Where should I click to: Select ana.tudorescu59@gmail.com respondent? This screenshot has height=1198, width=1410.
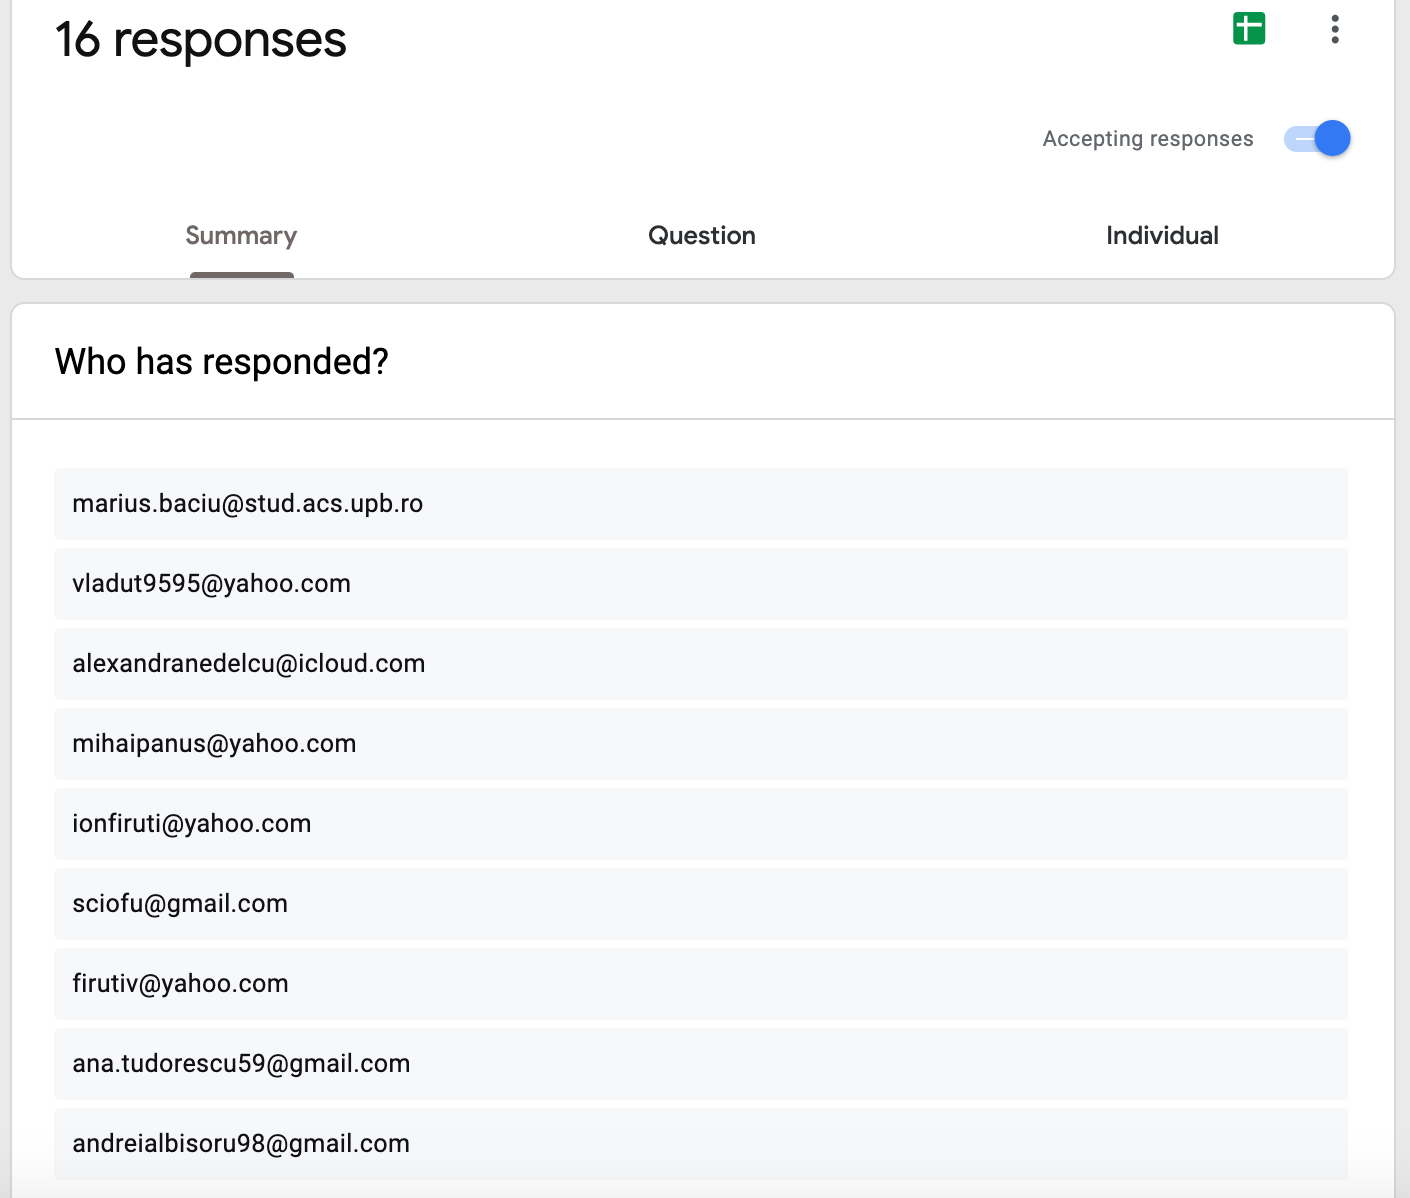click(x=701, y=1064)
